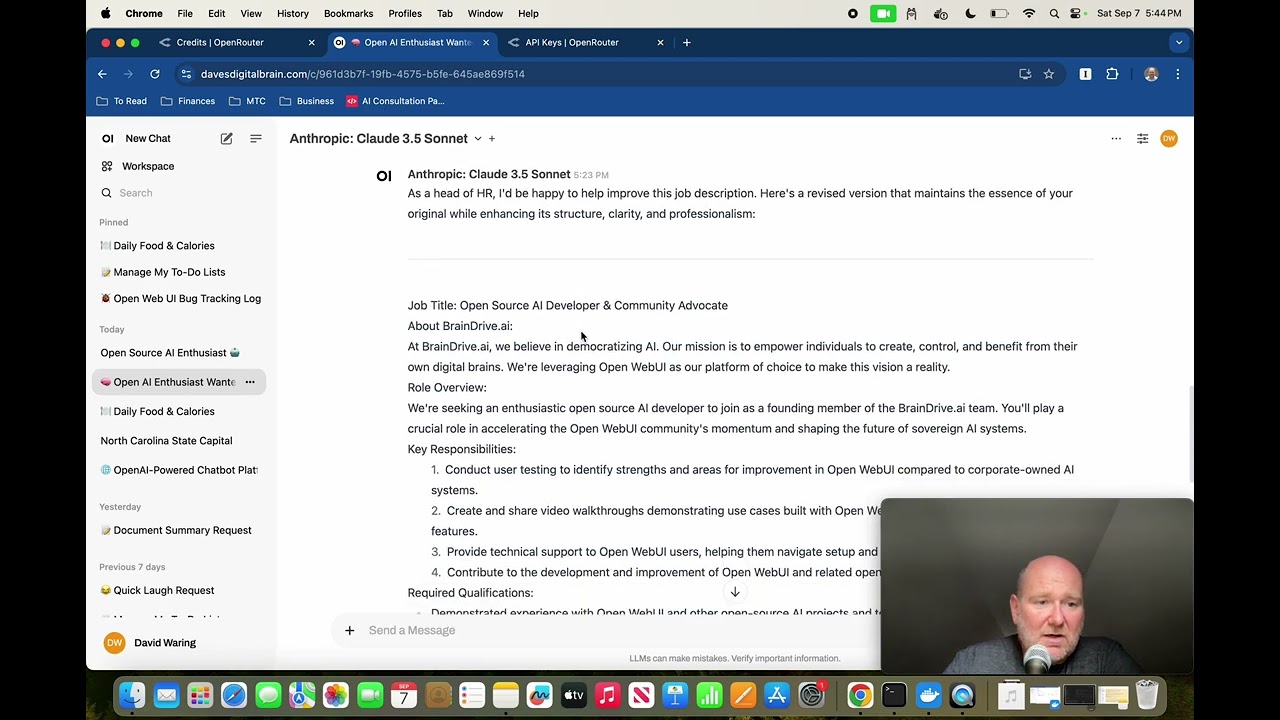
Task: Click the new chat pencil icon
Action: [x=227, y=139]
